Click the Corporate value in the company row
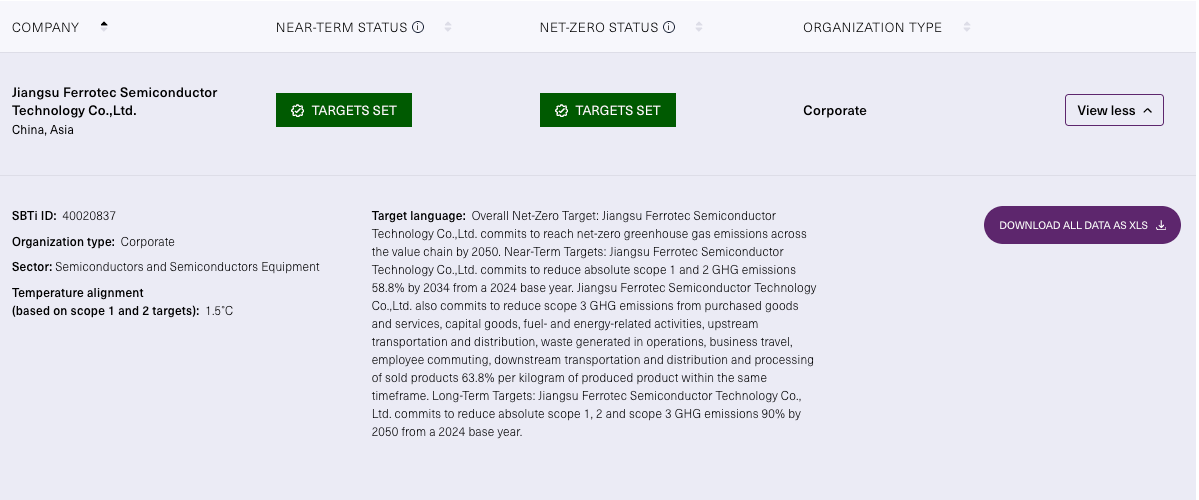 click(x=834, y=110)
